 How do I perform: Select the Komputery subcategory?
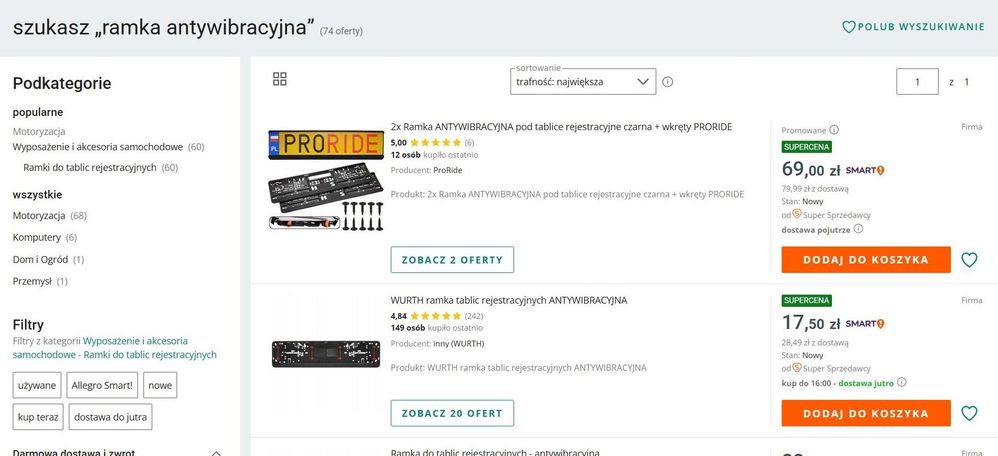[37, 237]
